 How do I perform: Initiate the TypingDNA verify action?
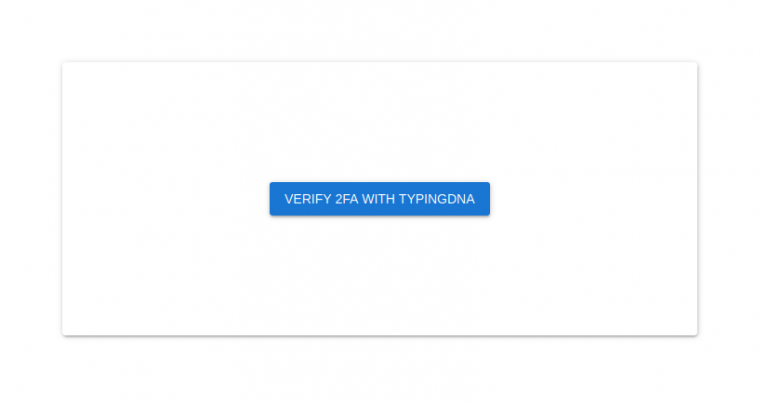[380, 199]
